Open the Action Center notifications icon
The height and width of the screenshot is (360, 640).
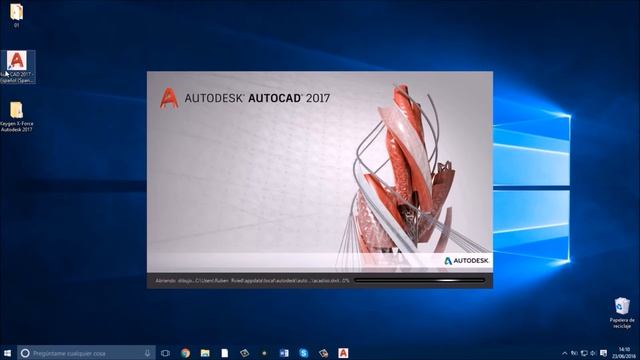[x=603, y=353]
